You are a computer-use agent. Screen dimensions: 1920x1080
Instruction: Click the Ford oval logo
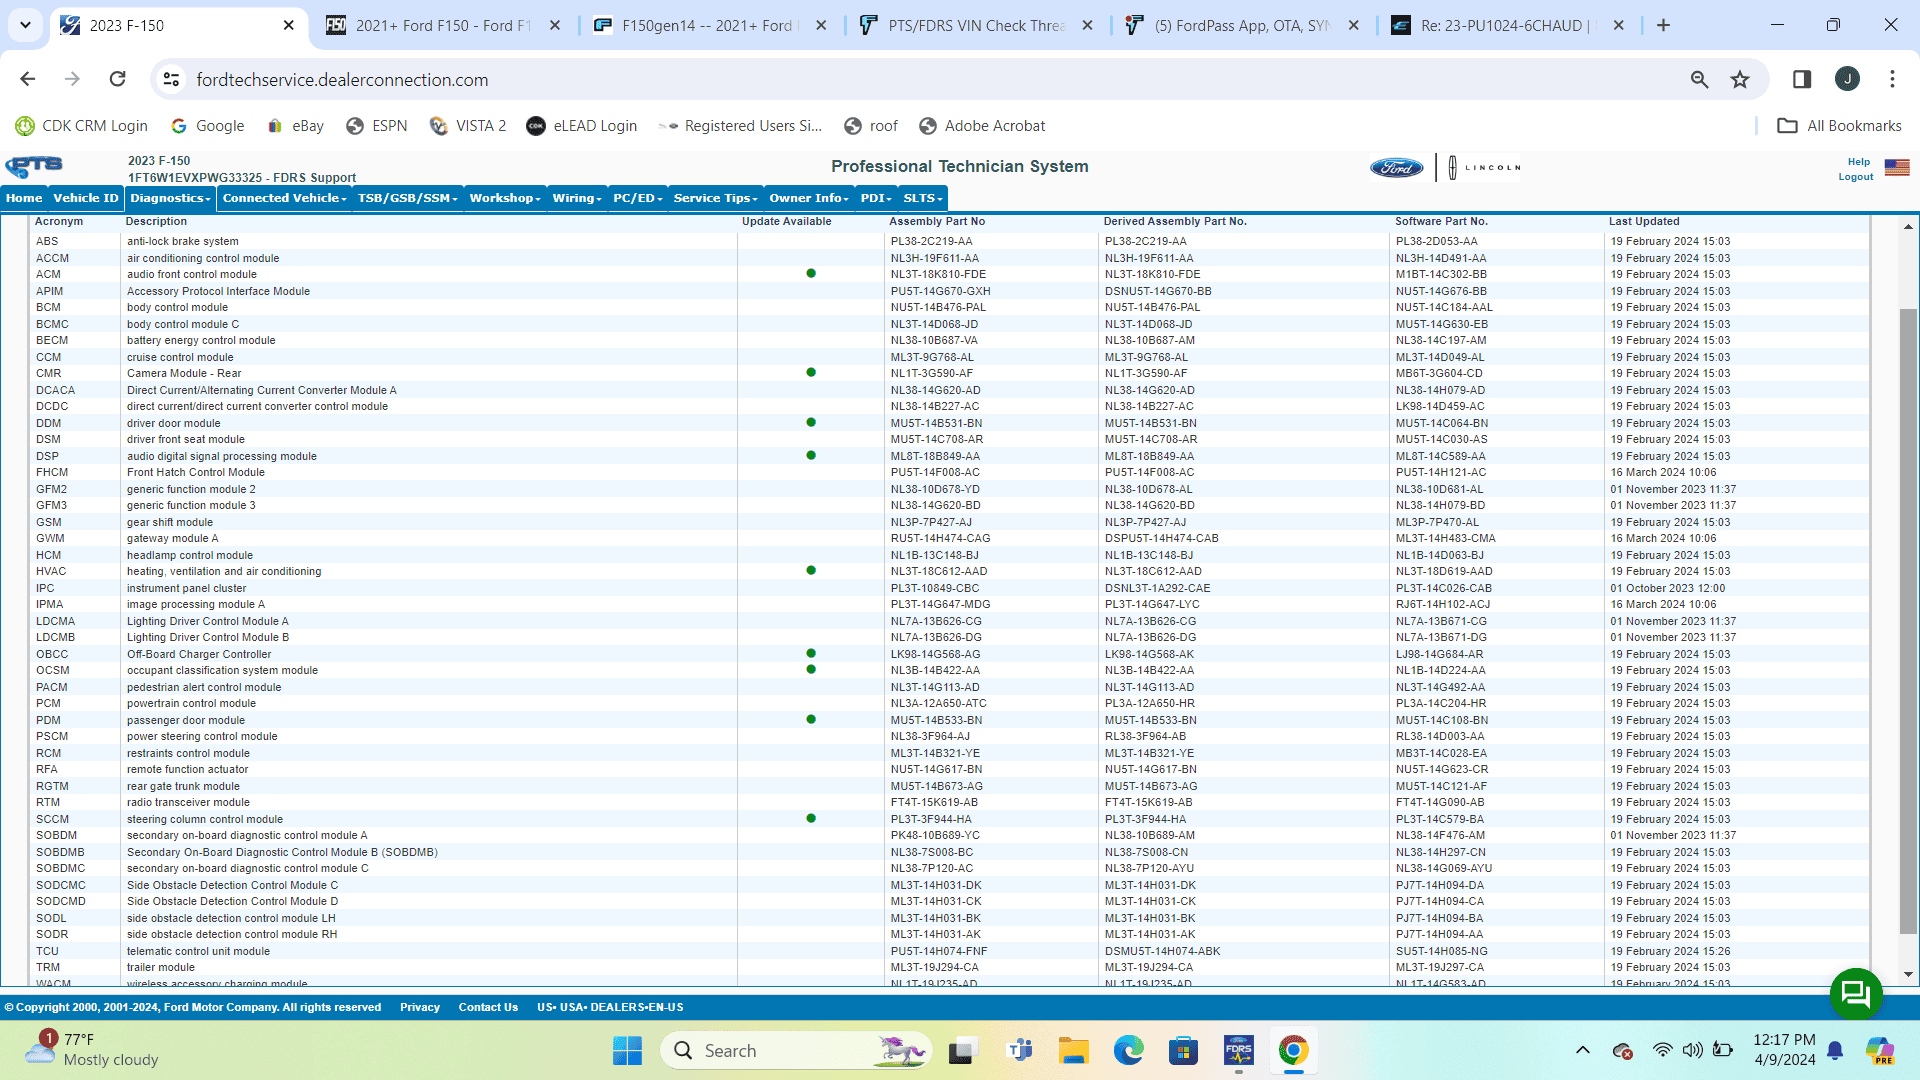pyautogui.click(x=1396, y=168)
